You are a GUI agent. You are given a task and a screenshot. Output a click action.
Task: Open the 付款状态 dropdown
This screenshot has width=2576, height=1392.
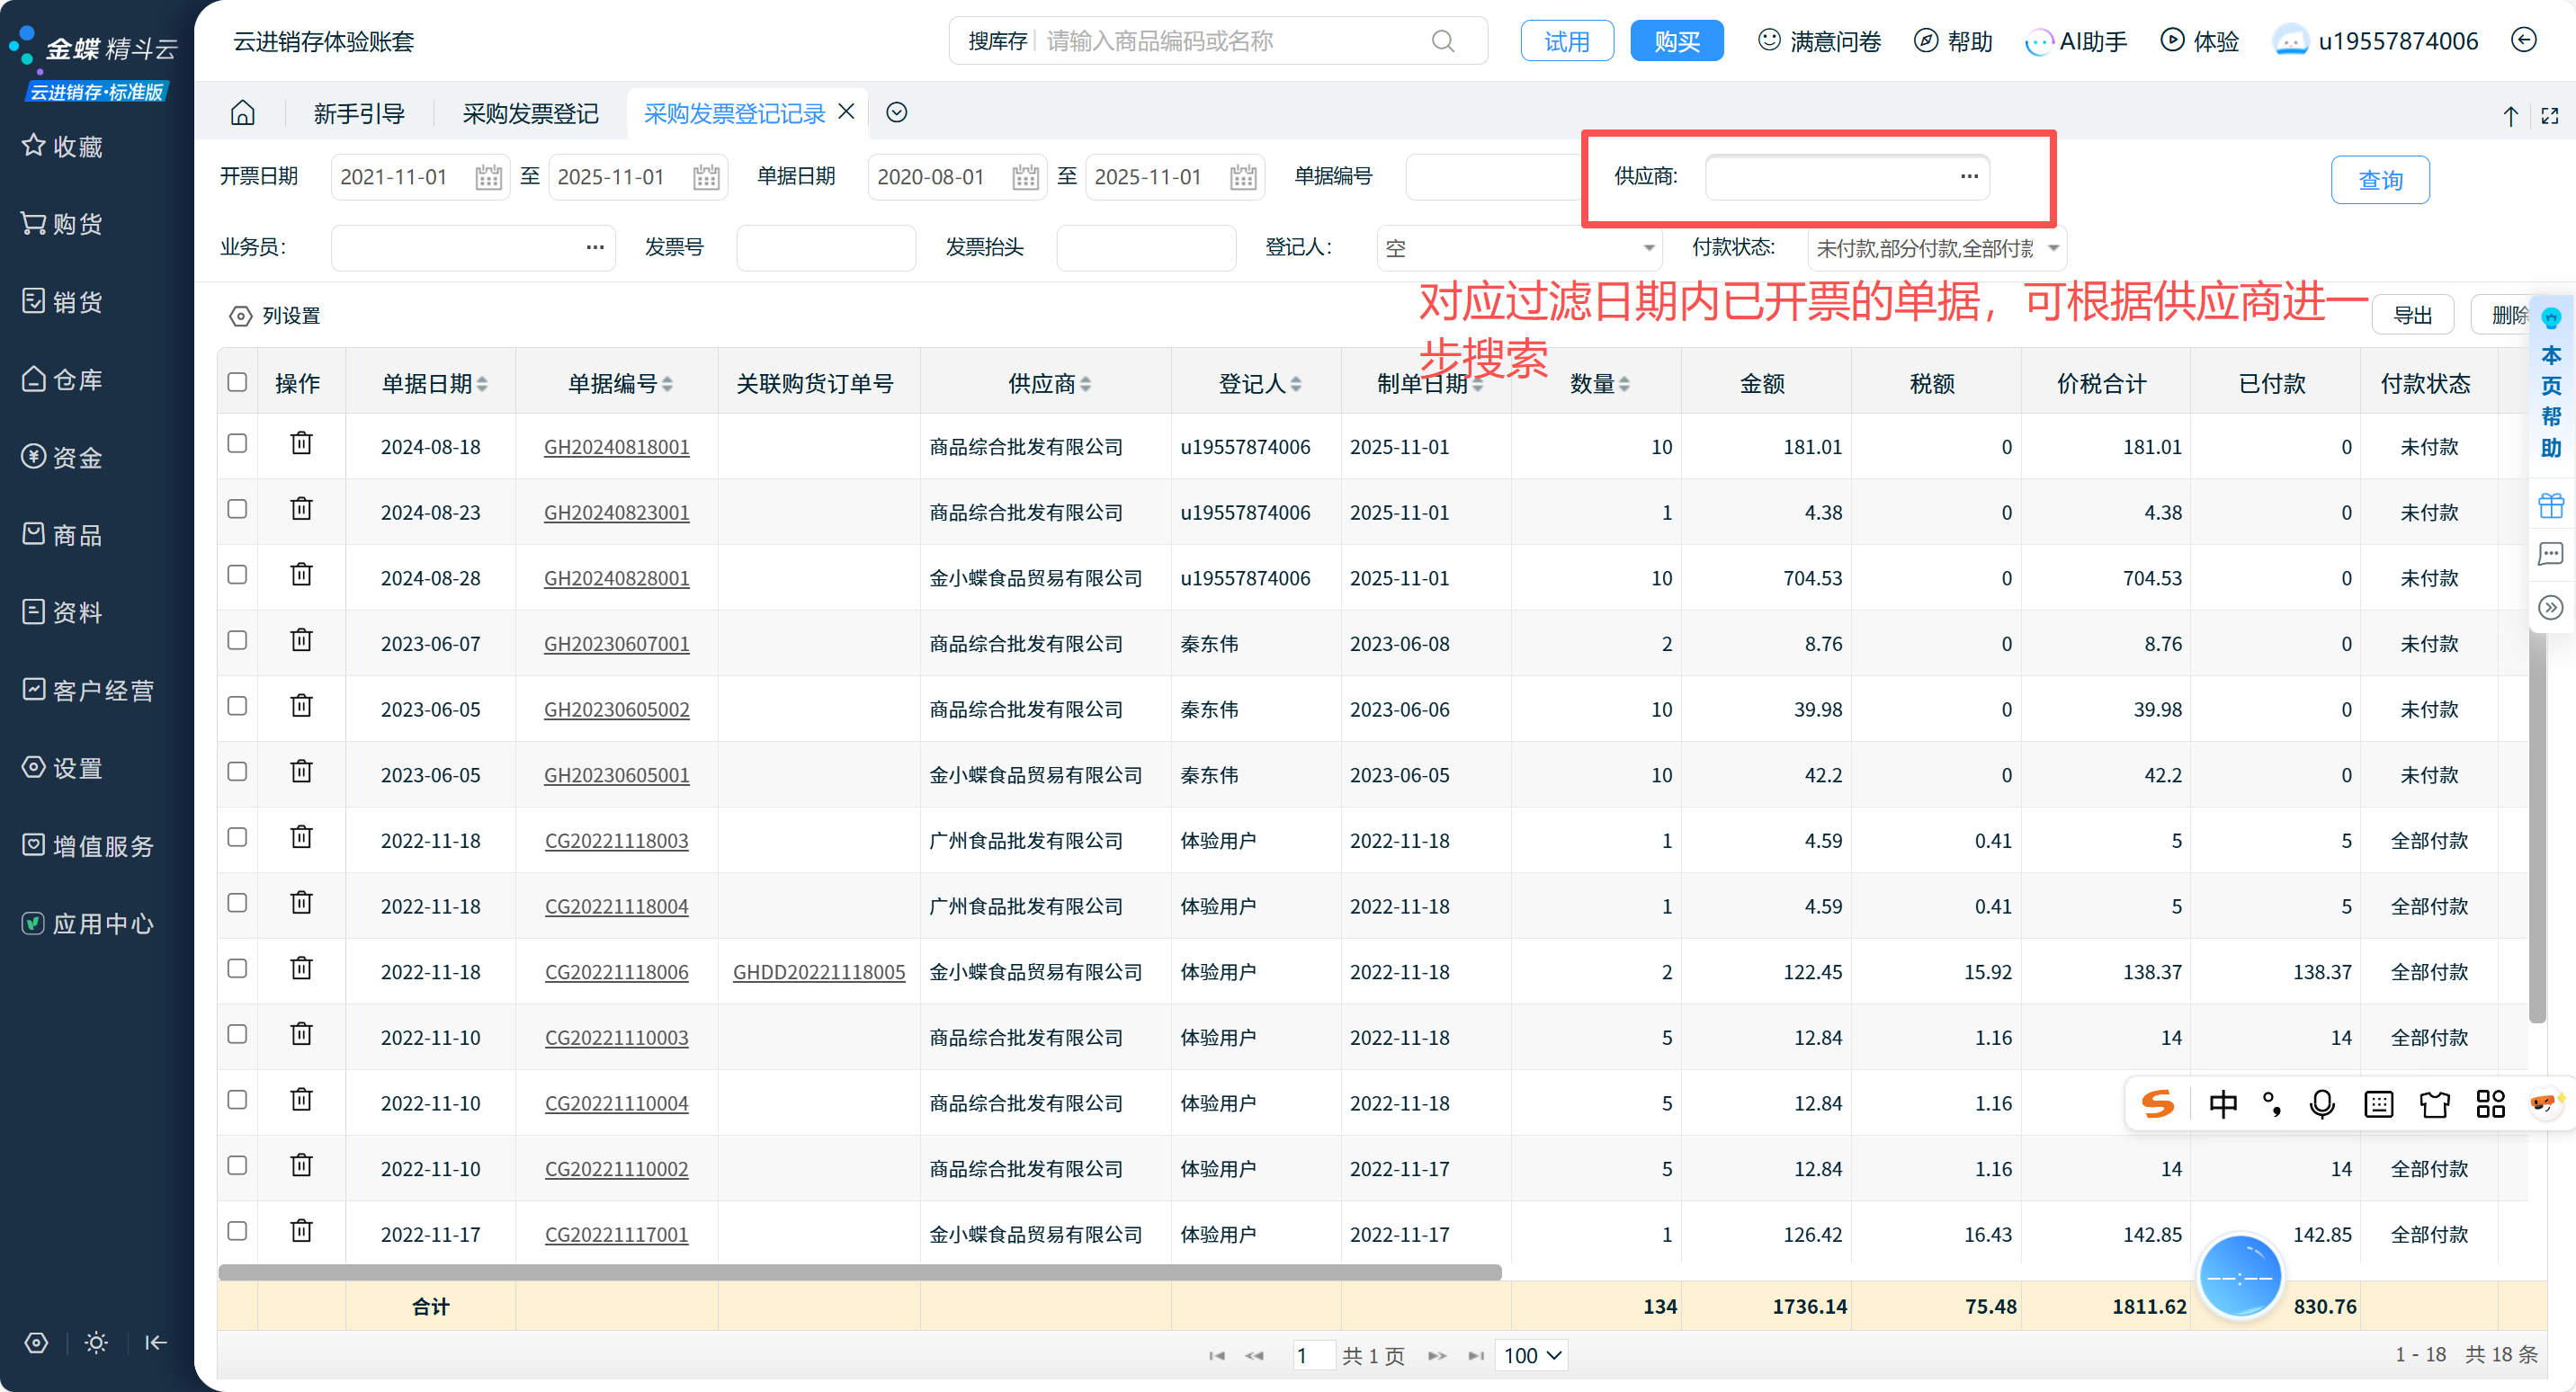[x=2053, y=248]
